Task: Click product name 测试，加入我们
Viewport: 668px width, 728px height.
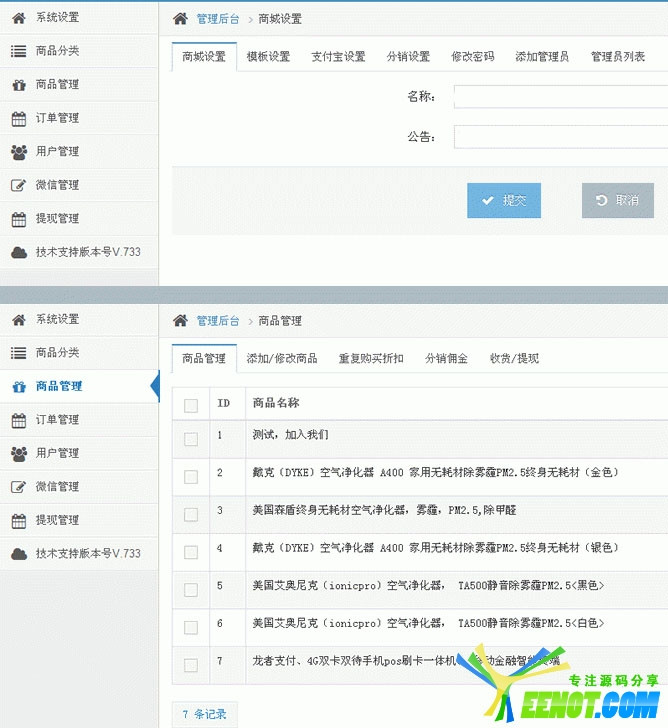Action: tap(291, 435)
